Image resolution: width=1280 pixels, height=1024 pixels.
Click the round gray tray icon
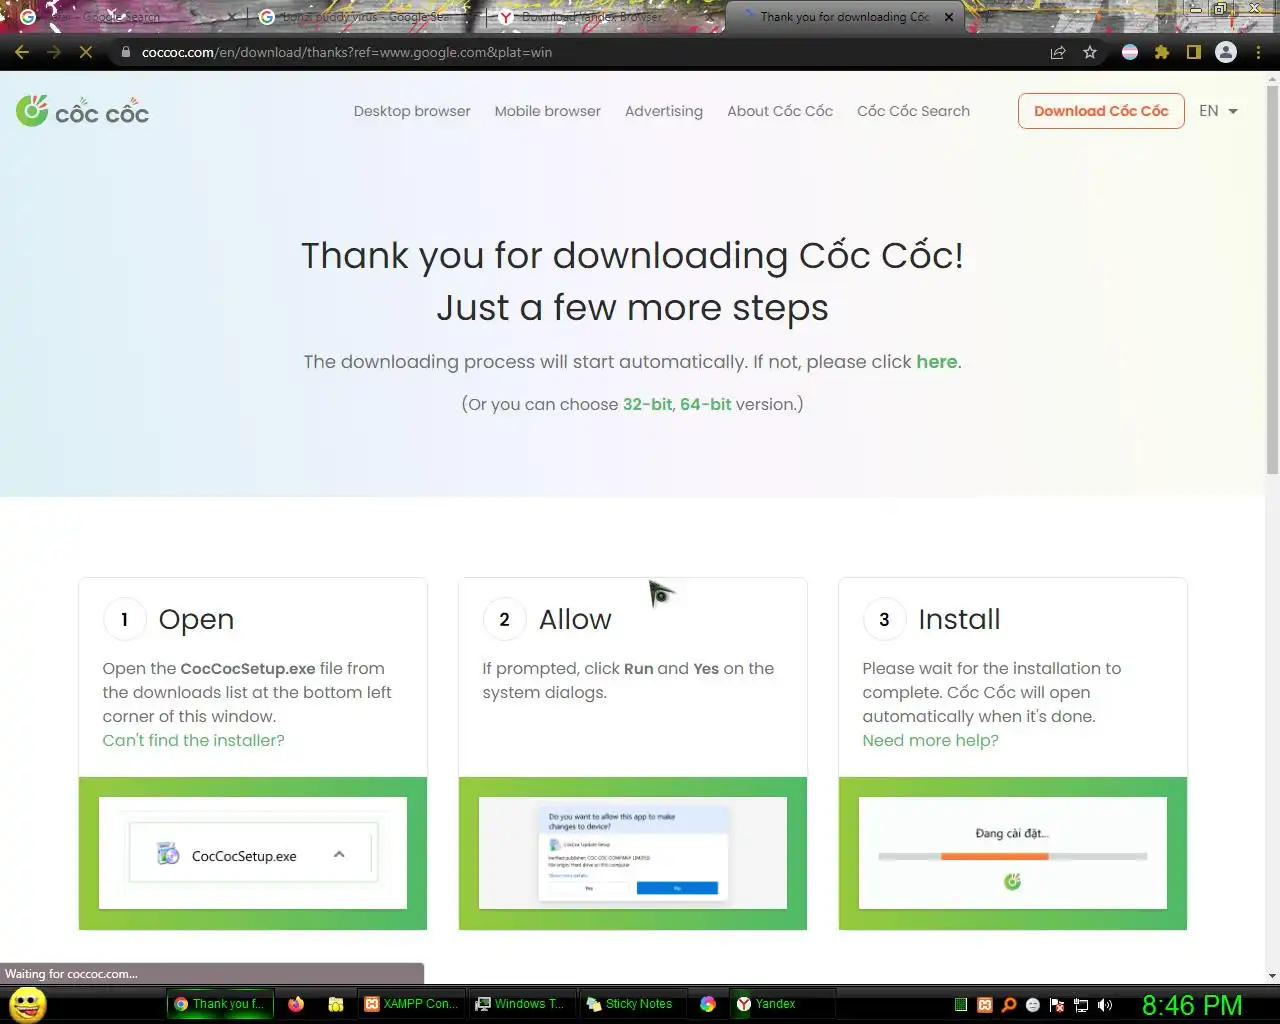[1033, 1005]
